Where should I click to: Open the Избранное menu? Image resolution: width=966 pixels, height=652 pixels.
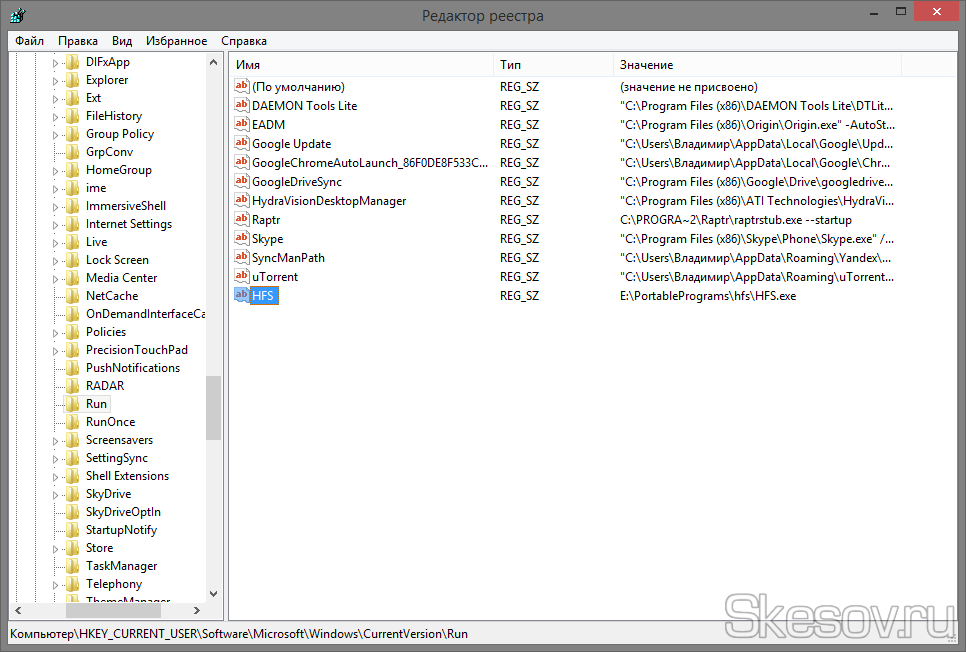[176, 41]
